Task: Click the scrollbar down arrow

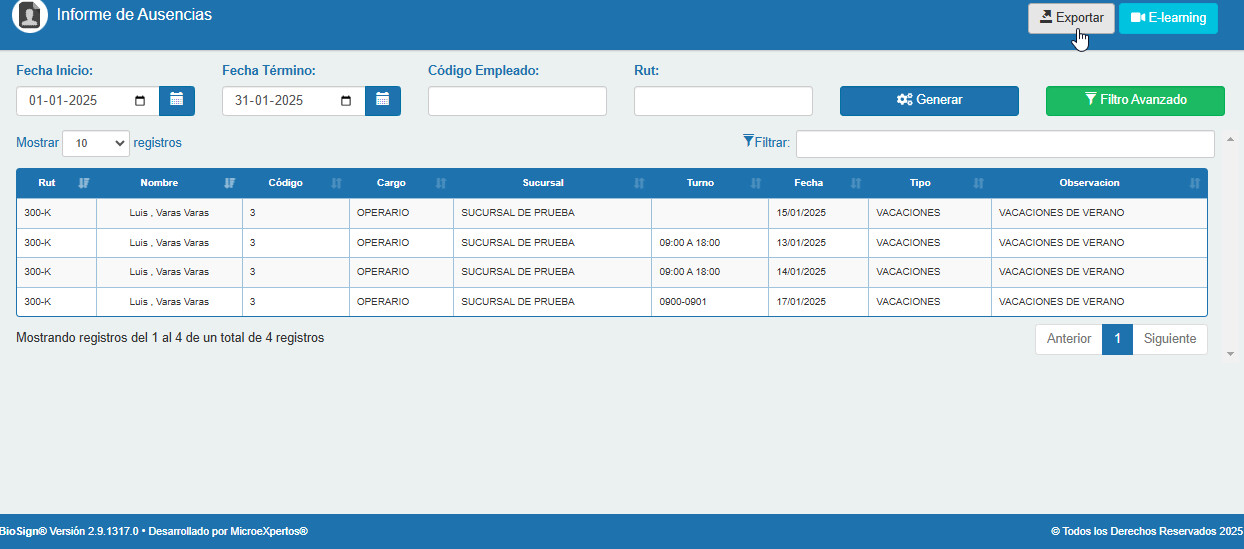Action: (x=1231, y=354)
